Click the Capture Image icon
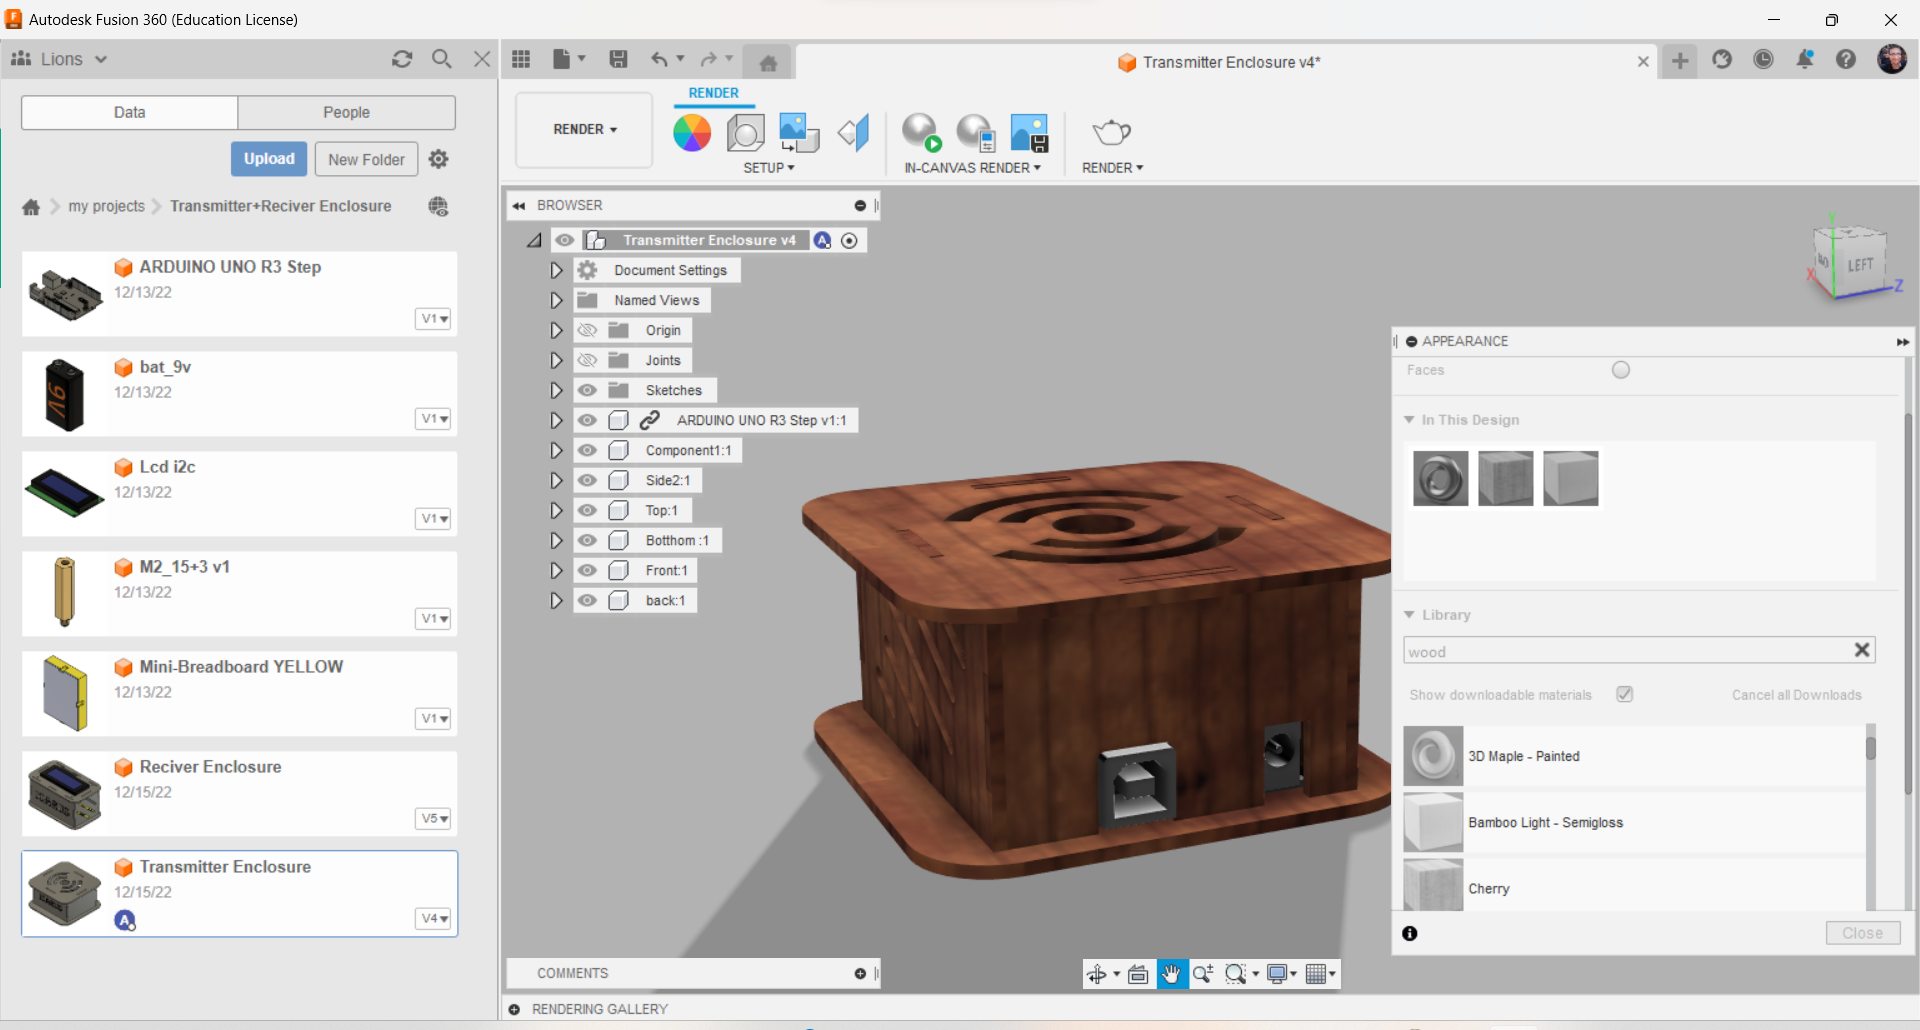This screenshot has height=1030, width=1920. click(1029, 132)
